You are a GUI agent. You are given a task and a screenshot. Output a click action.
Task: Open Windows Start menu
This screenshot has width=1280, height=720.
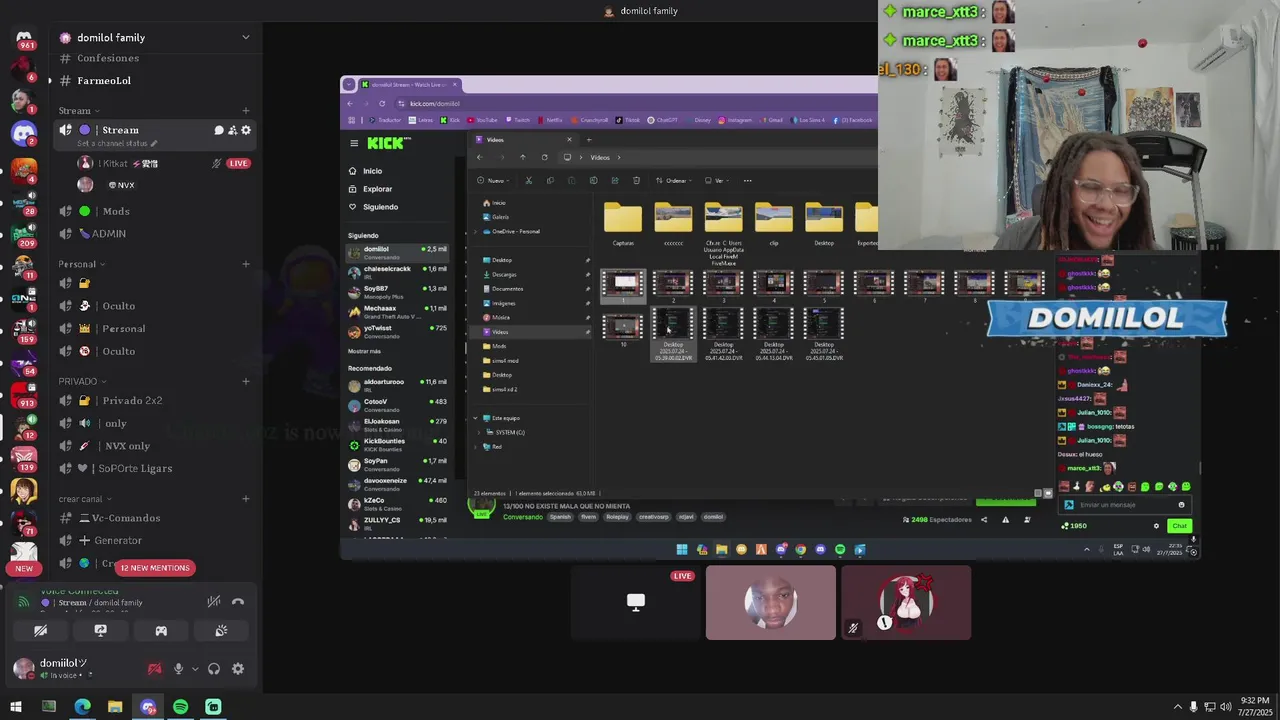point(16,707)
